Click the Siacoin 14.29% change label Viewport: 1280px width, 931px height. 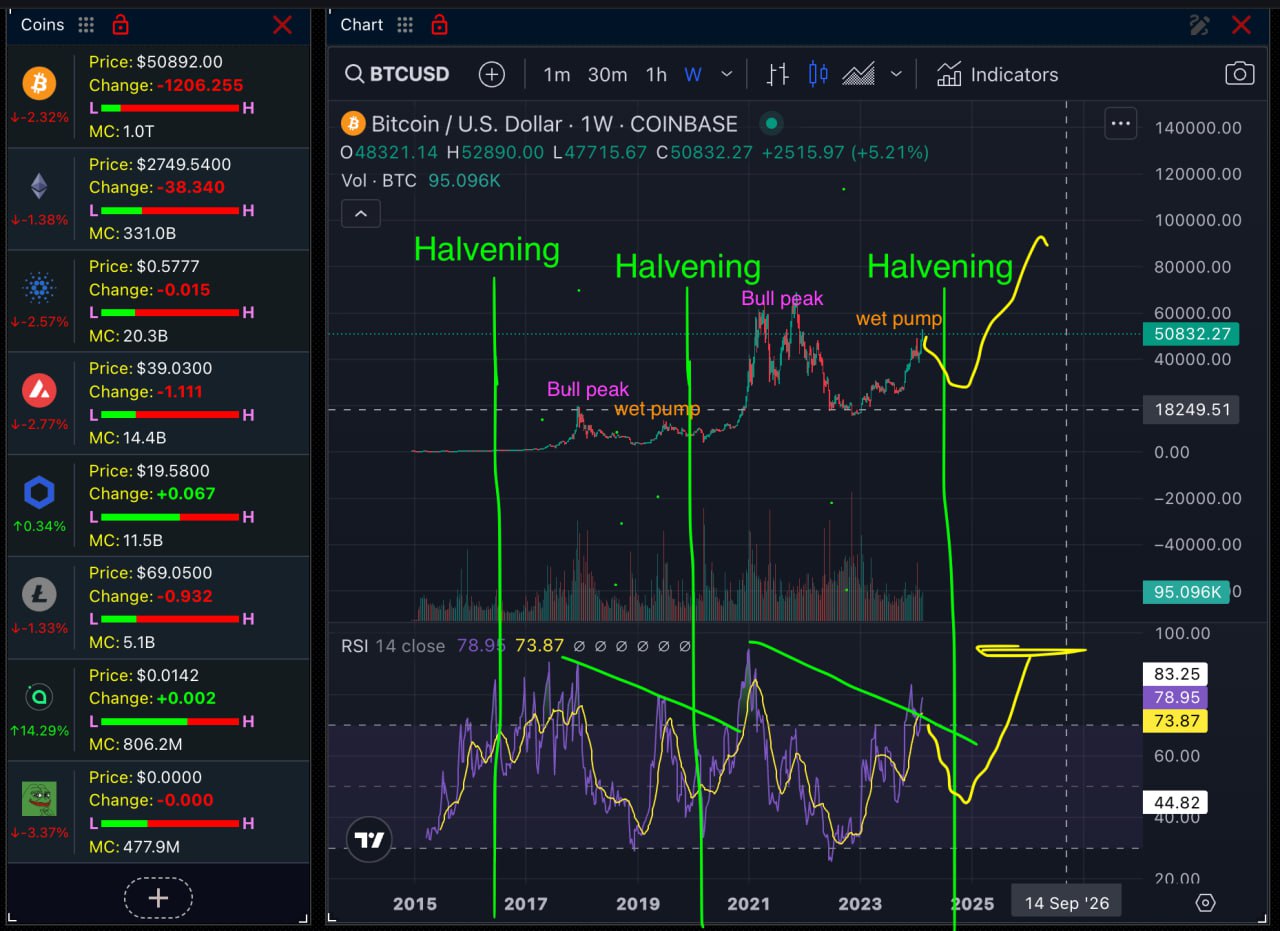click(x=39, y=731)
